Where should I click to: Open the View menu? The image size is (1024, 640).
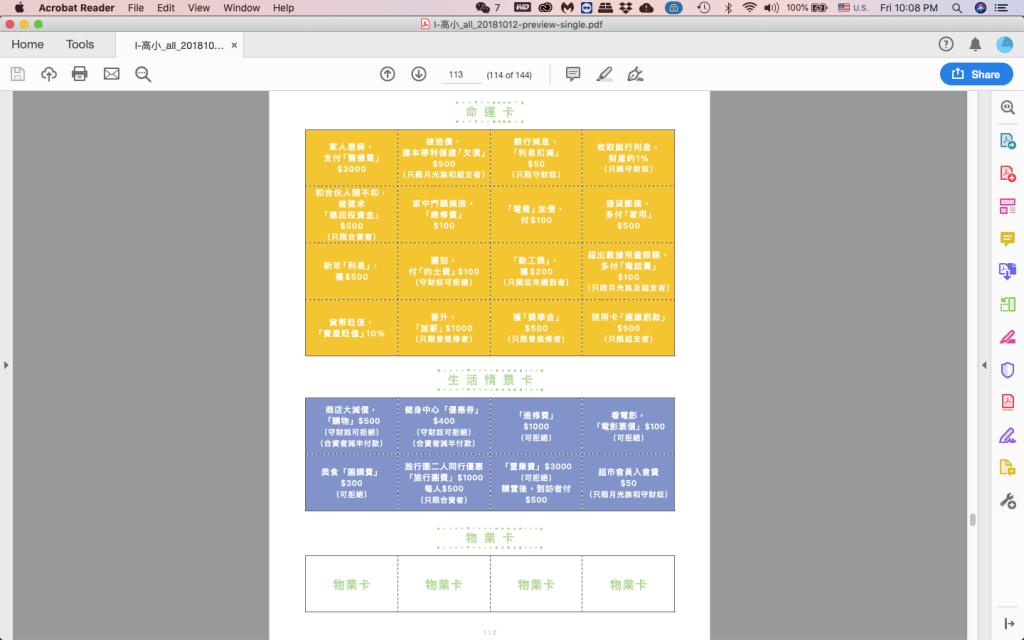point(199,8)
